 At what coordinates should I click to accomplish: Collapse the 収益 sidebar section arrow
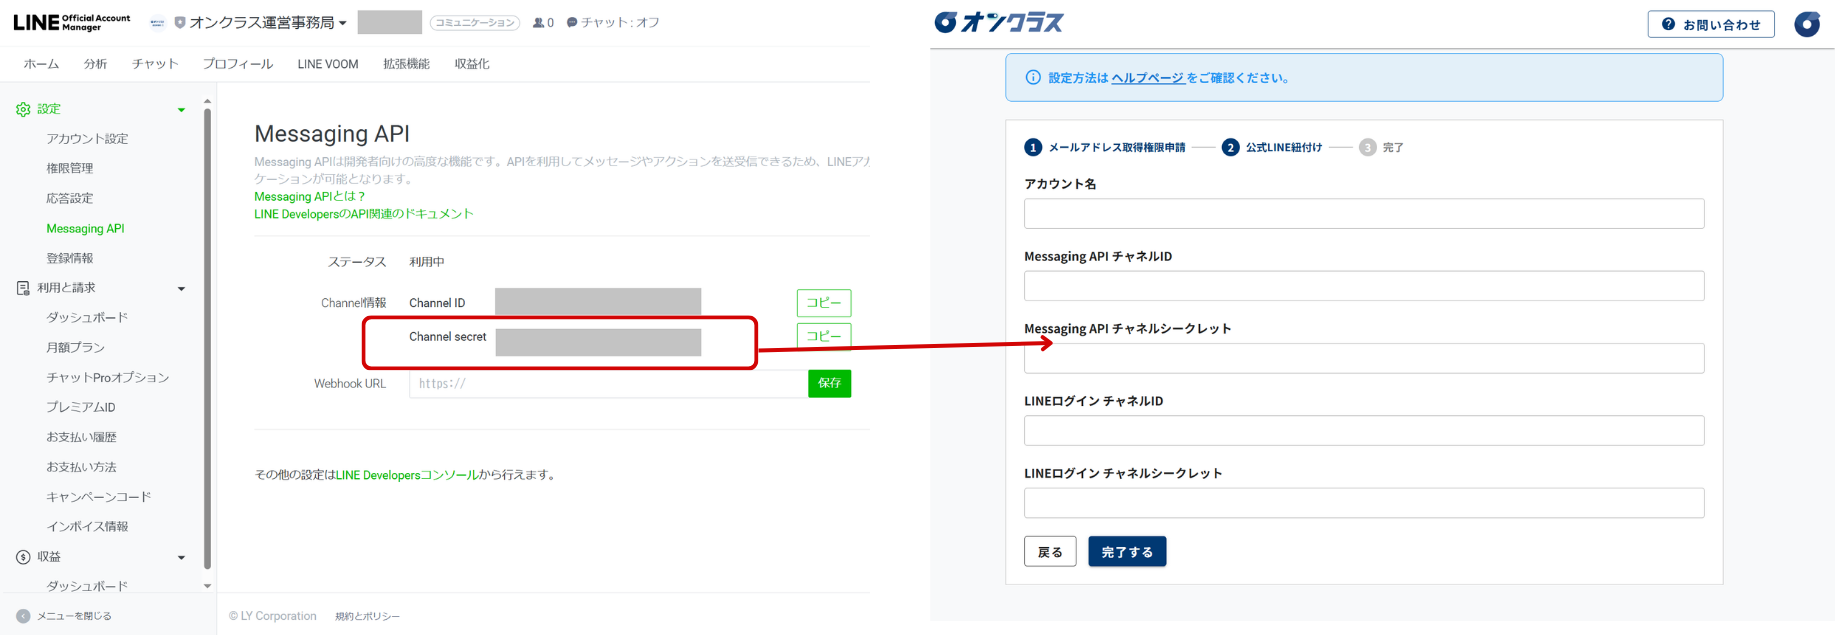point(181,558)
